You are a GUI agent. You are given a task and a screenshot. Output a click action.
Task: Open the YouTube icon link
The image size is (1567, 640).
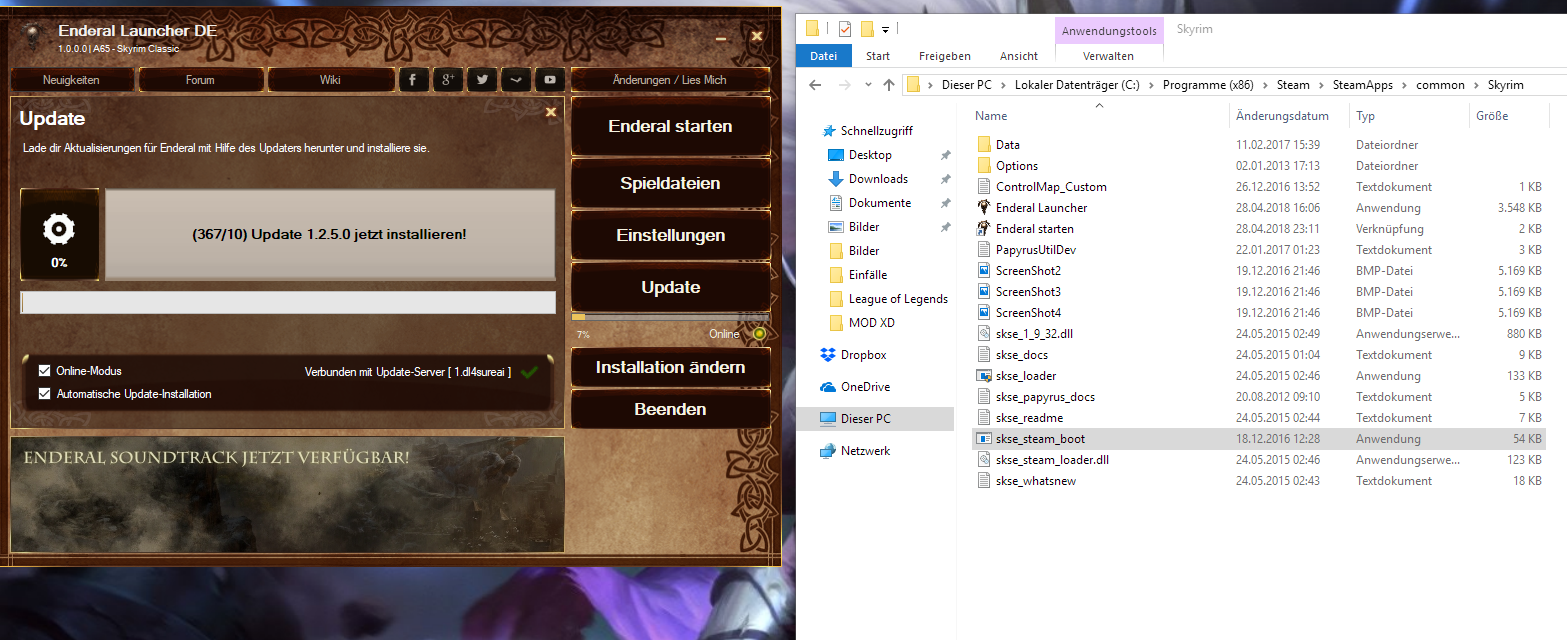550,80
